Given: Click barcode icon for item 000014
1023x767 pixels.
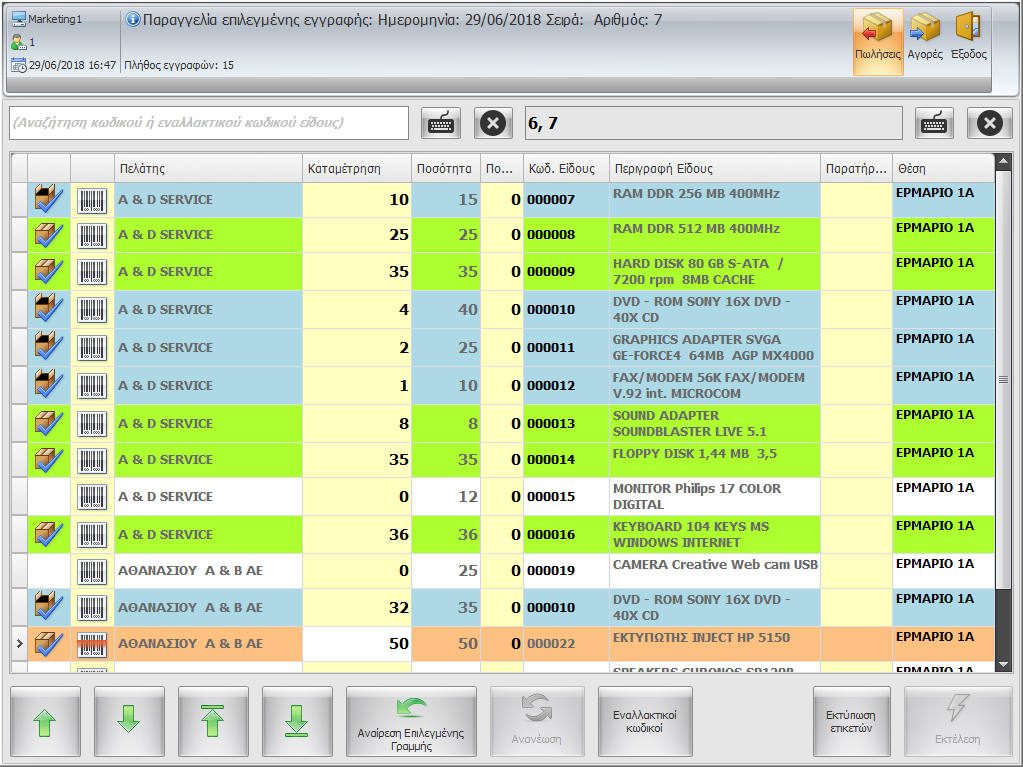Looking at the screenshot, I should click(x=92, y=460).
